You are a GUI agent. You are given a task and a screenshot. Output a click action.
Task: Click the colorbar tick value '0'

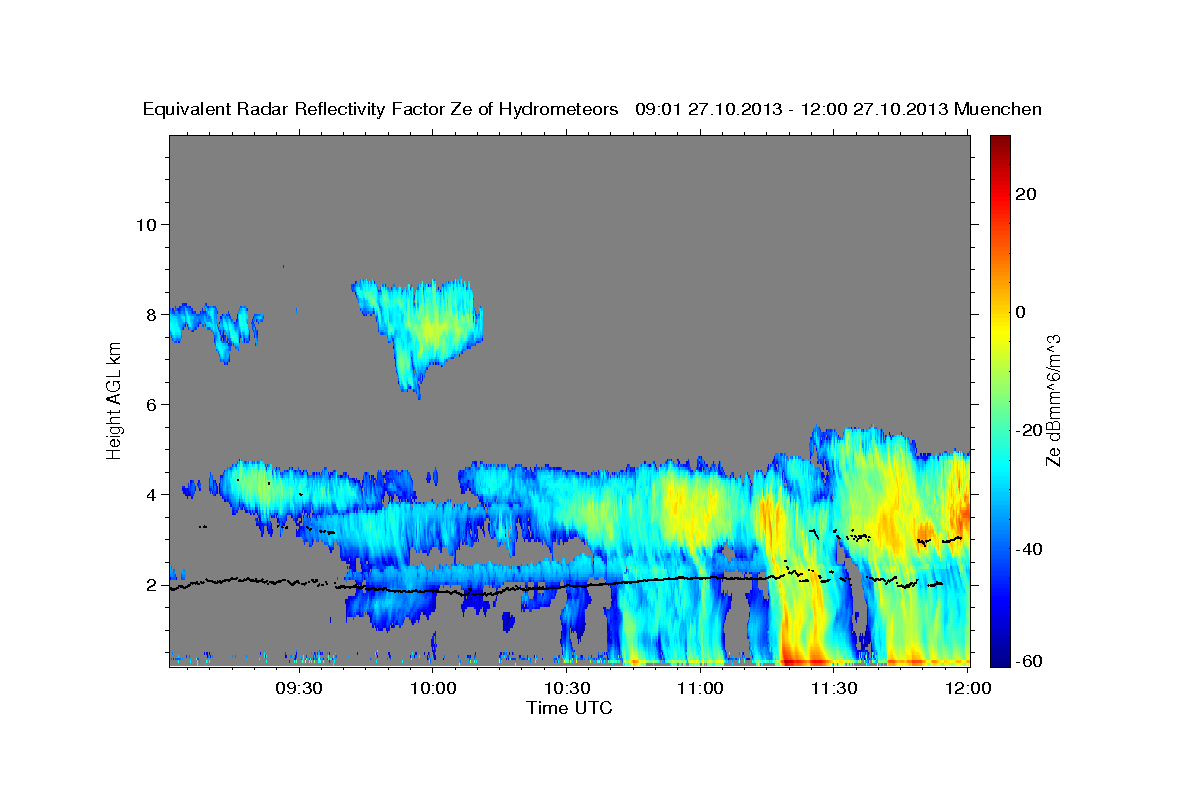click(x=1021, y=313)
